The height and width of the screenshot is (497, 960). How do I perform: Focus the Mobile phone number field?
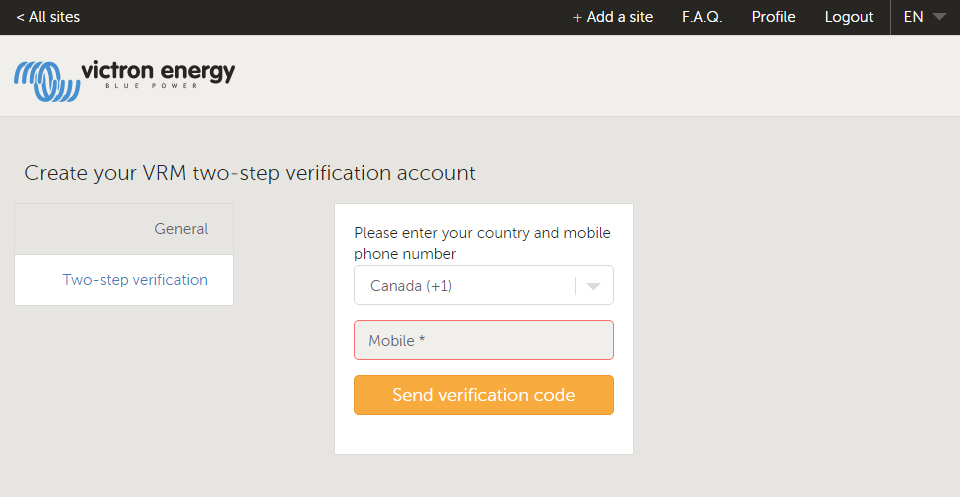pos(484,340)
